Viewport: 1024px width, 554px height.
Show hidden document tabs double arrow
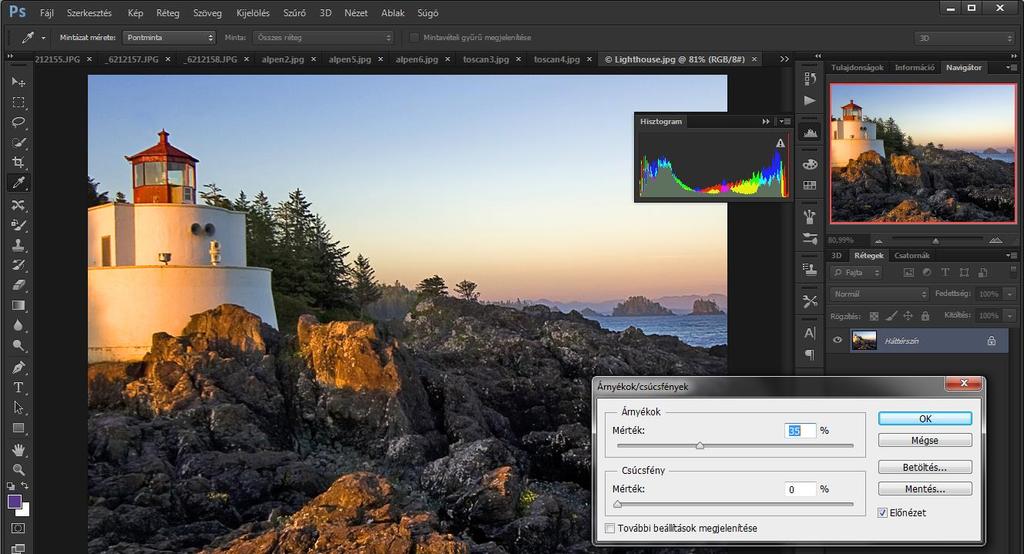[784, 59]
